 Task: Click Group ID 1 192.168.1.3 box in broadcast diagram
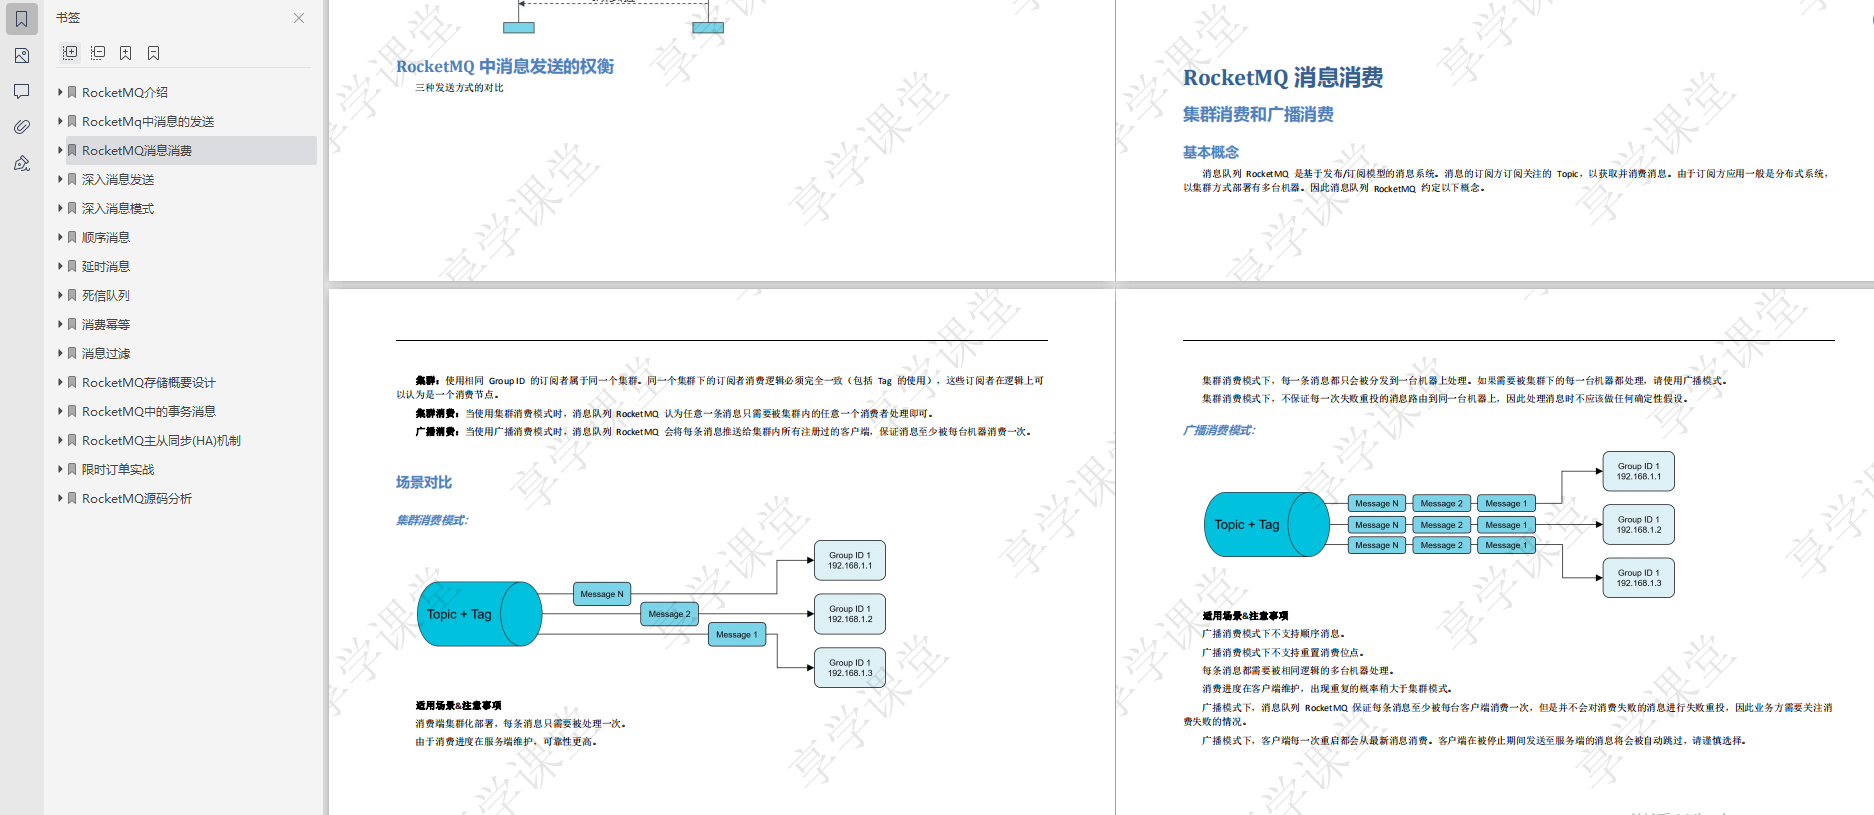(1638, 578)
